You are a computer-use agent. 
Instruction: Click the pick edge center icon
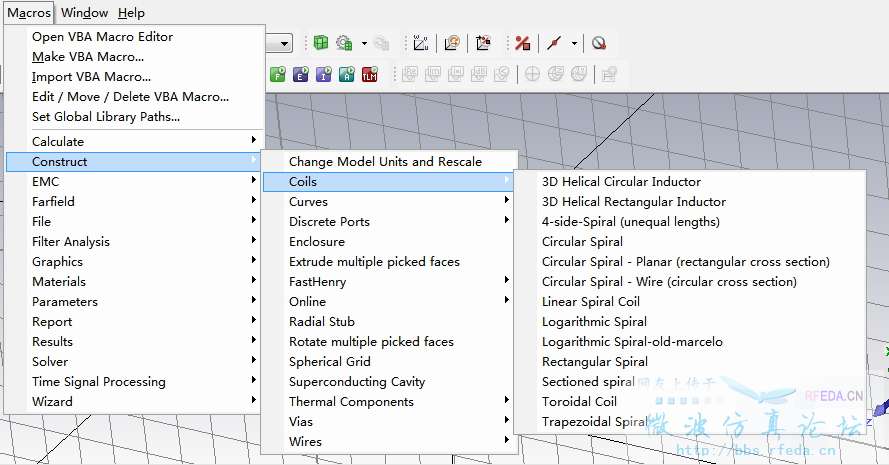tap(554, 43)
